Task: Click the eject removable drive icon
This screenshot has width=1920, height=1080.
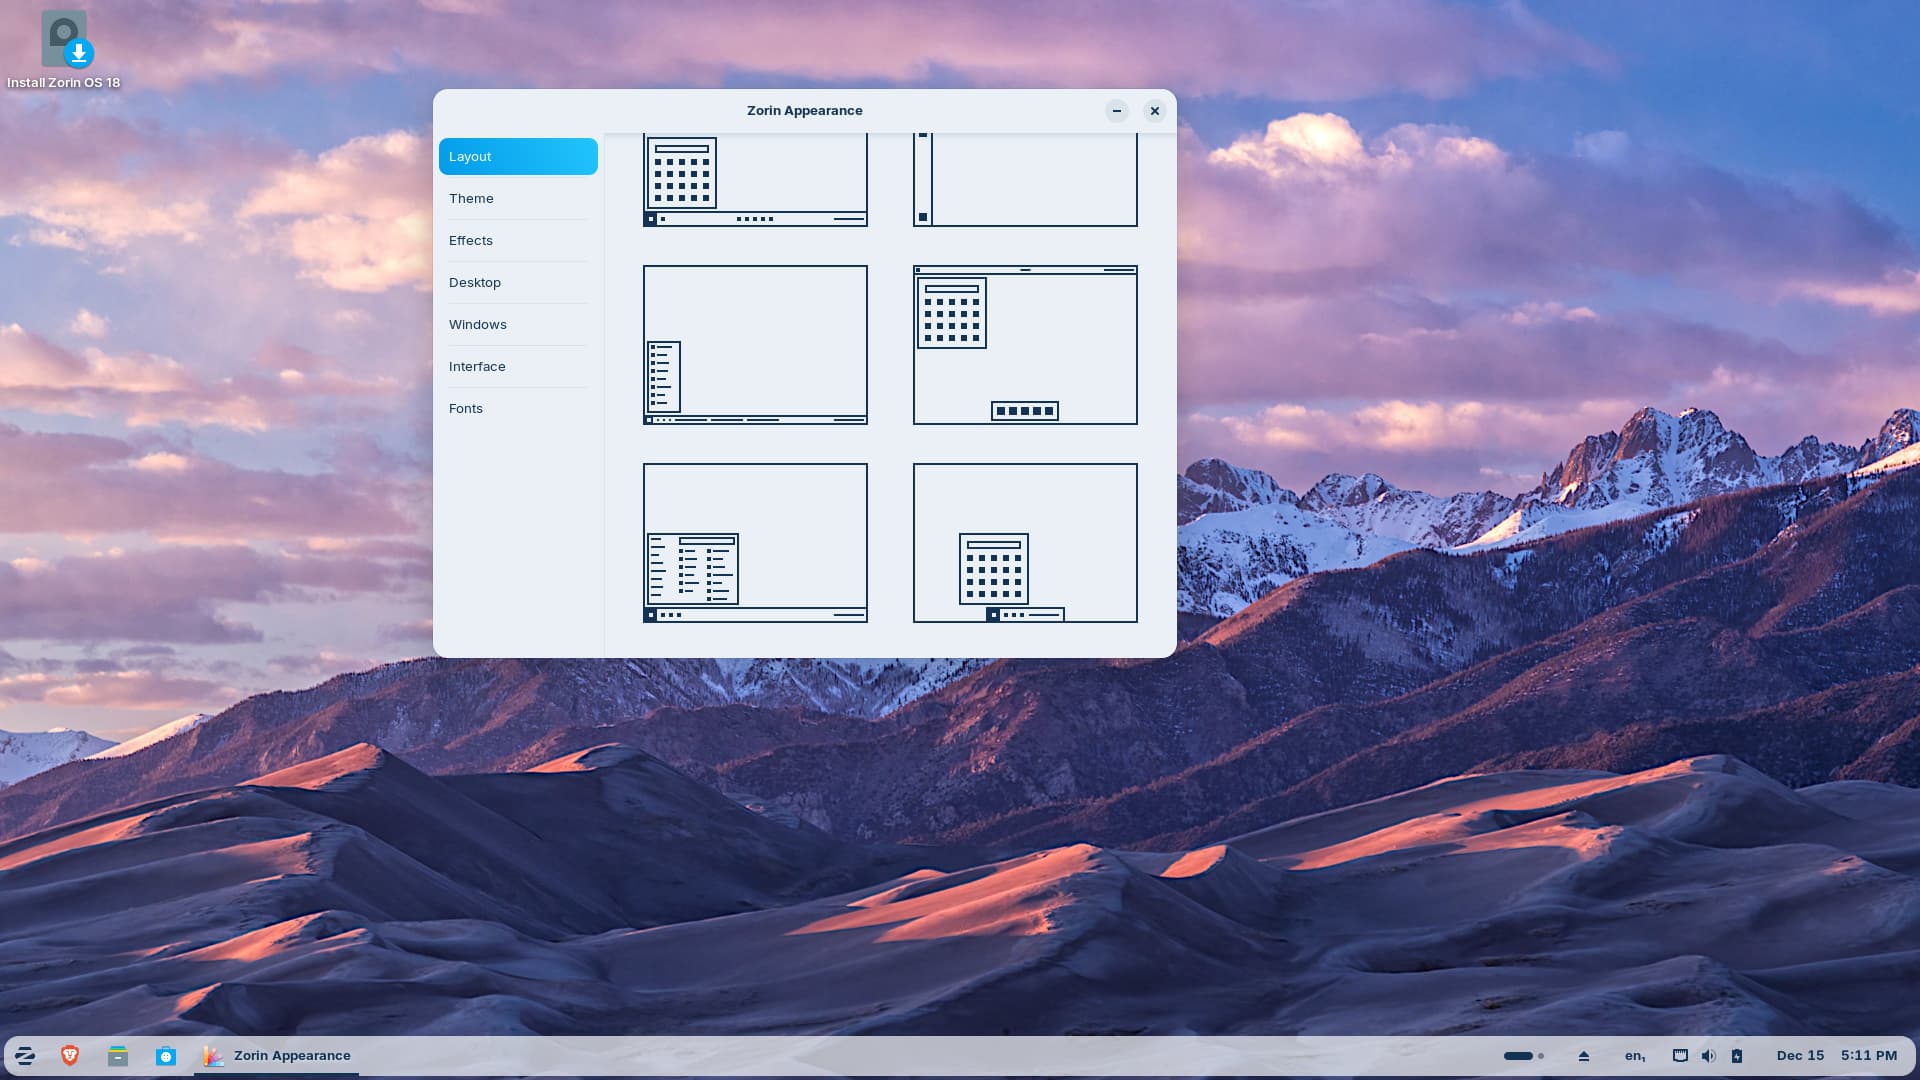Action: [x=1584, y=1055]
